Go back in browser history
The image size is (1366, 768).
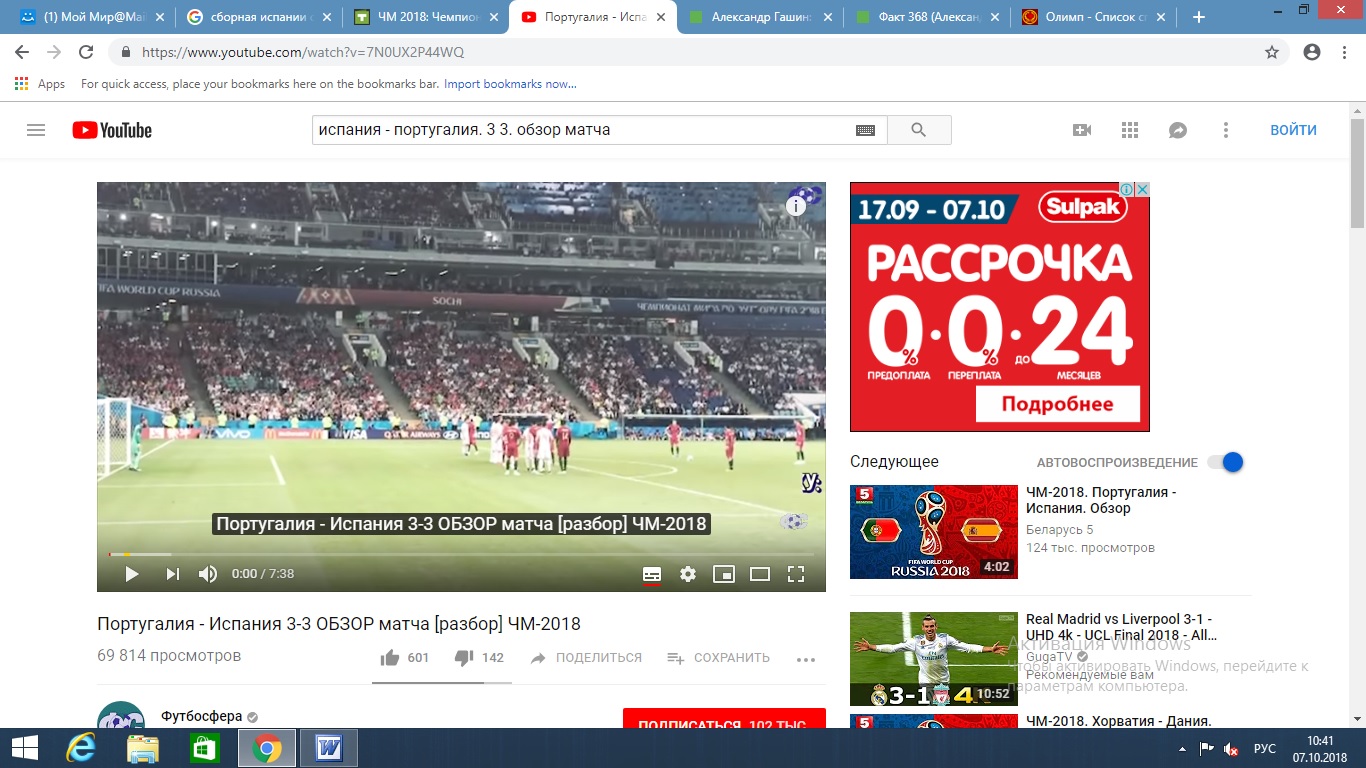coord(22,52)
